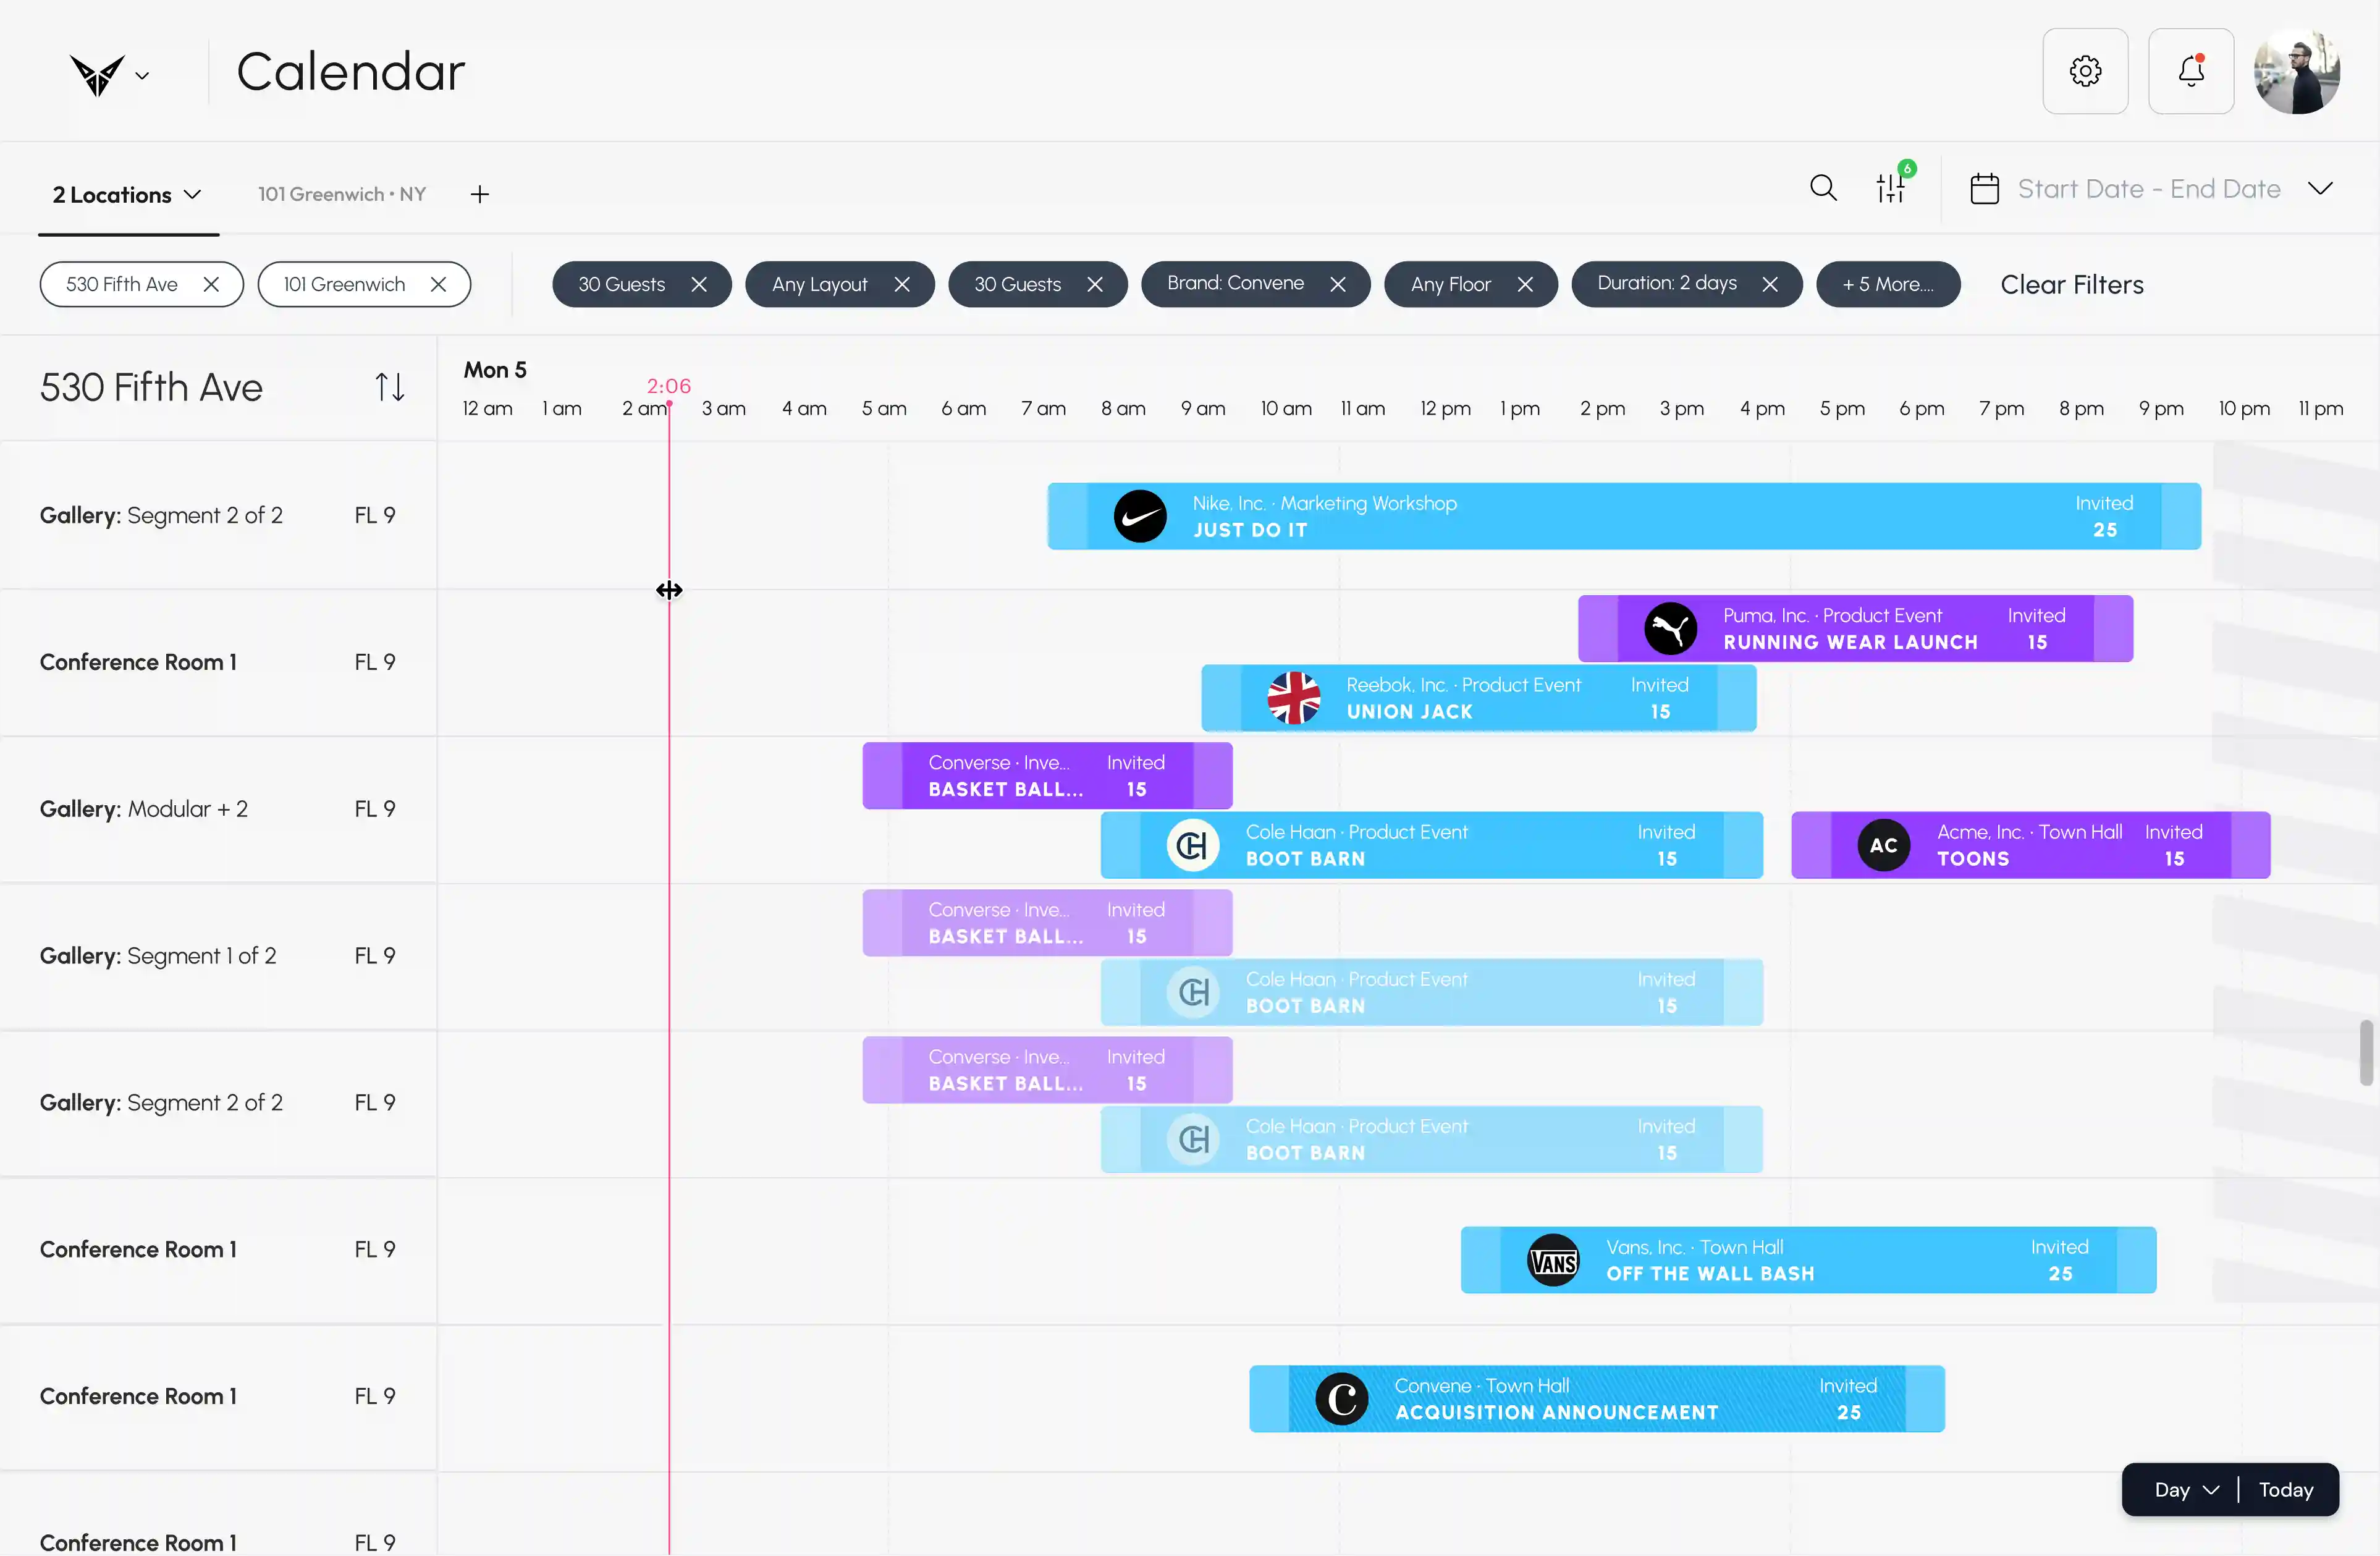Click the Cole Haan logo in lowest Boot Barn event

[1193, 1139]
